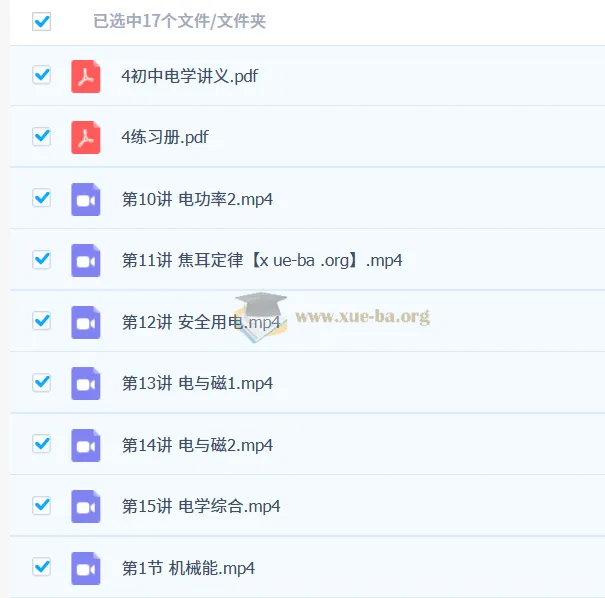This screenshot has height=598, width=605.
Task: Click the video icon for 第10讲 电功率2.mp4
Action: tap(86, 199)
